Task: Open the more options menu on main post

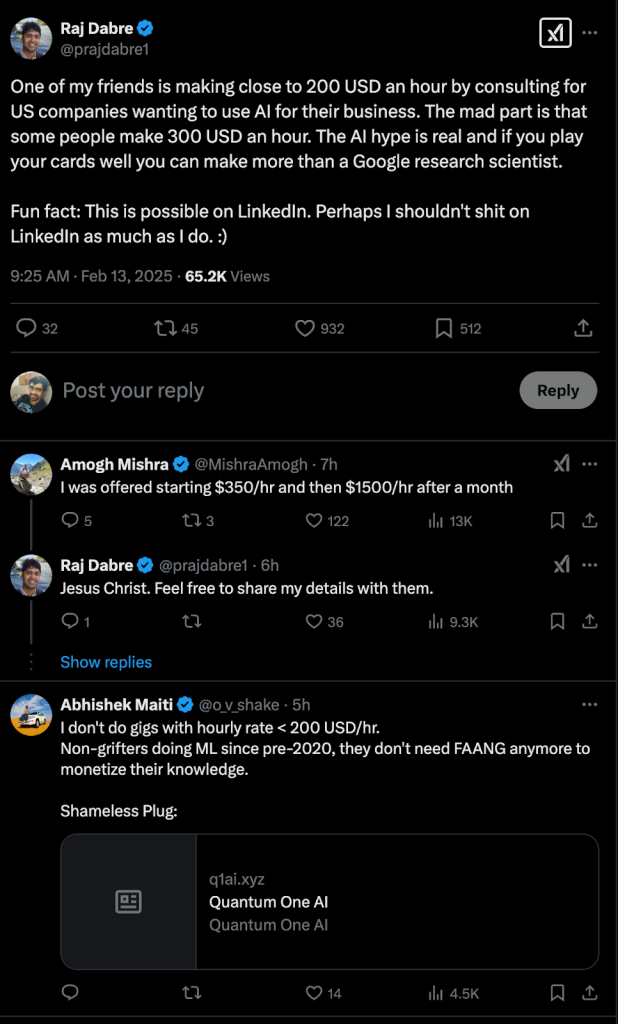Action: tap(590, 33)
